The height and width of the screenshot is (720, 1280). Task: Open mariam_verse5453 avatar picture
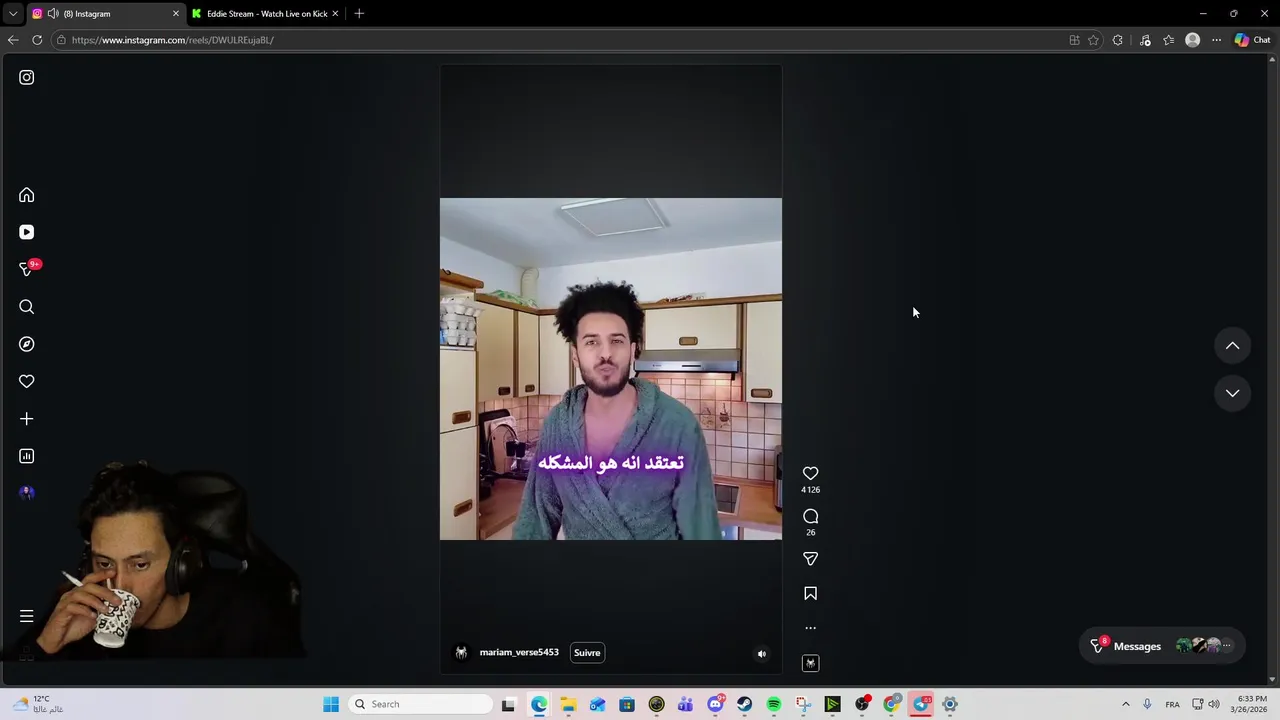(x=461, y=652)
